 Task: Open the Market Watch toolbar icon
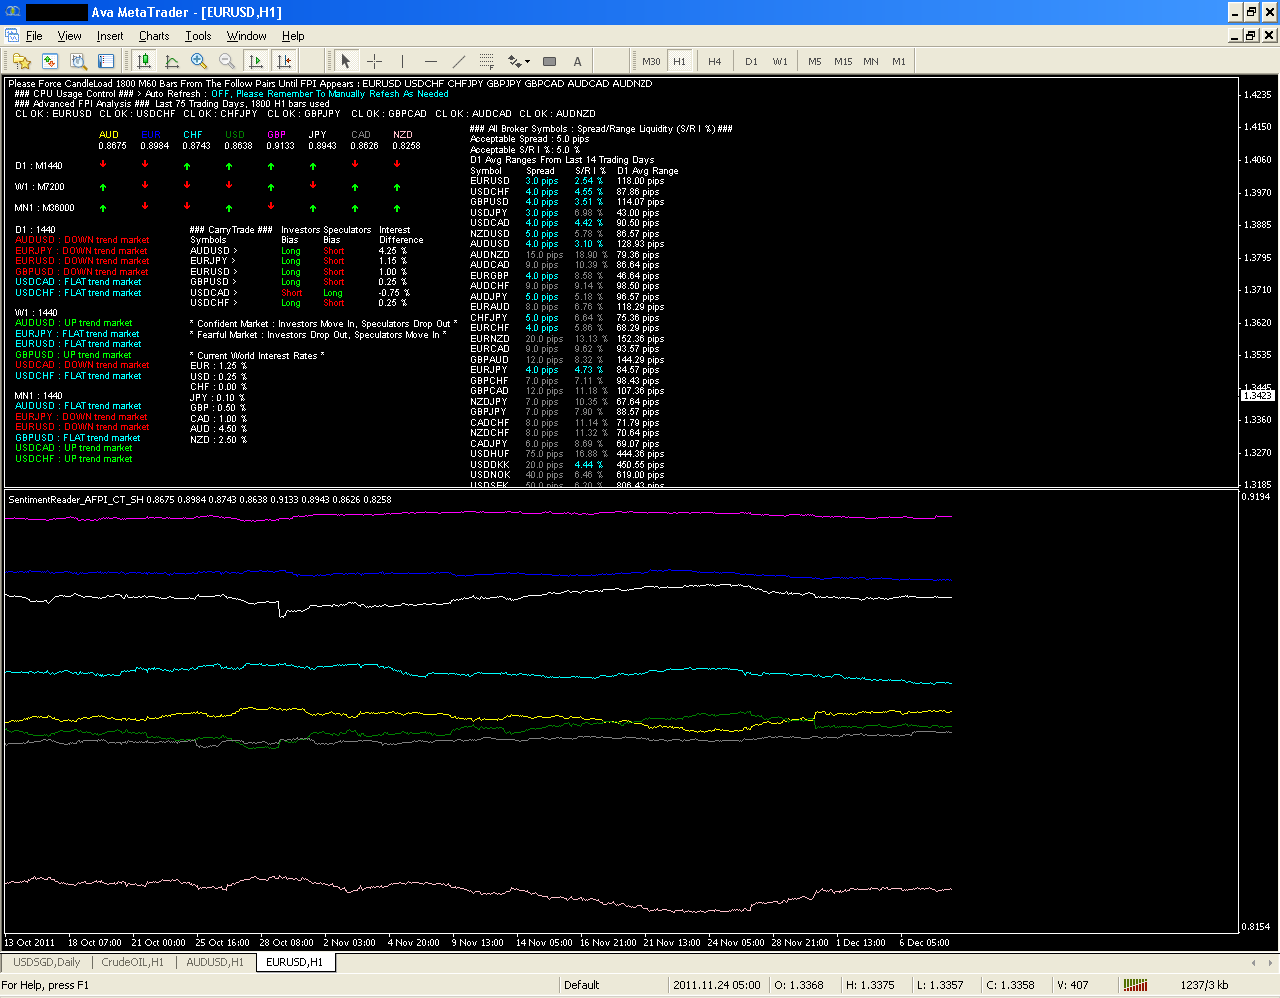(50, 61)
